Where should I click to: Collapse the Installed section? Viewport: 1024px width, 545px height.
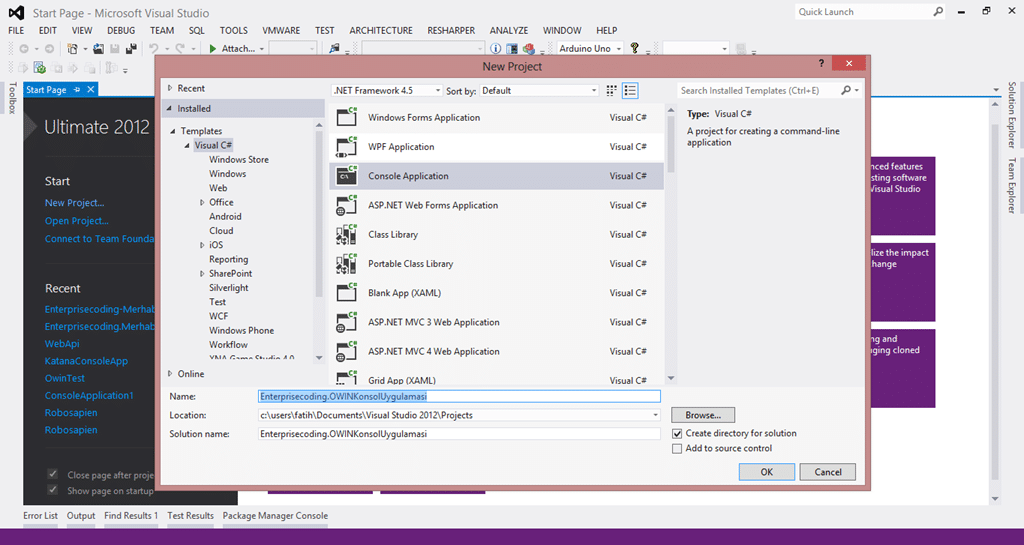tap(170, 108)
